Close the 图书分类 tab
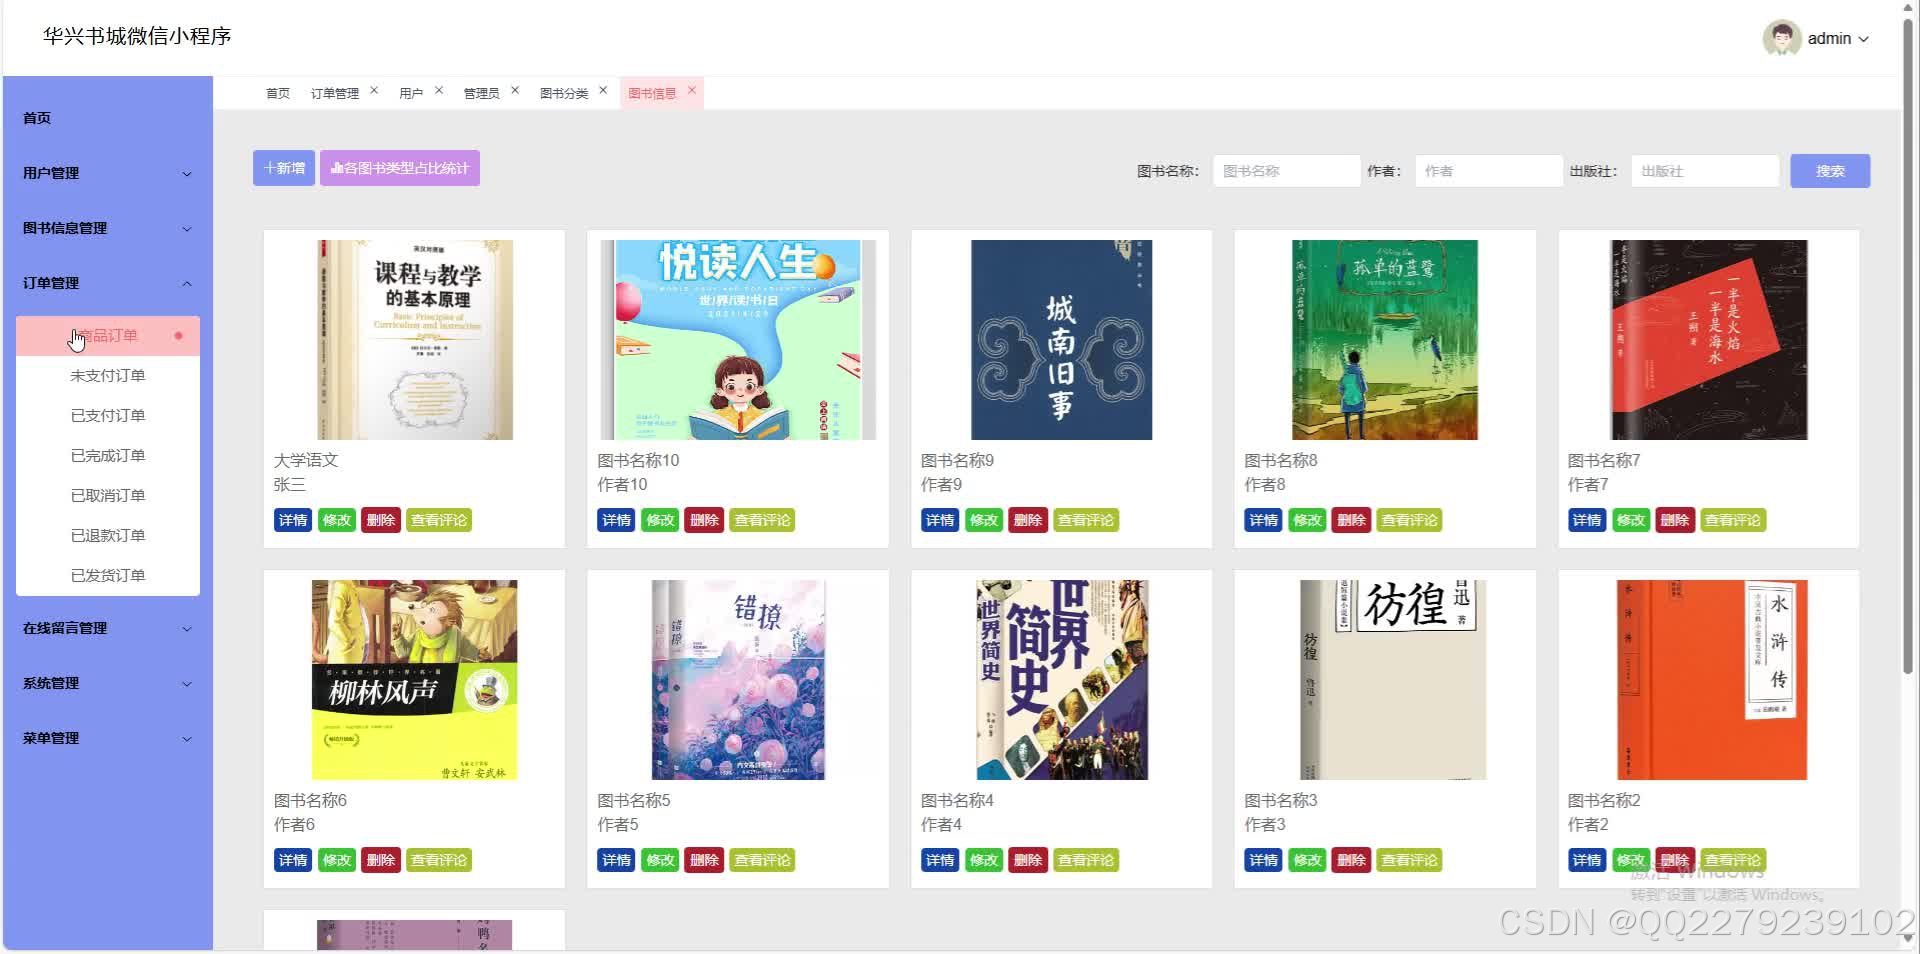Viewport: 1920px width, 954px height. 603,90
